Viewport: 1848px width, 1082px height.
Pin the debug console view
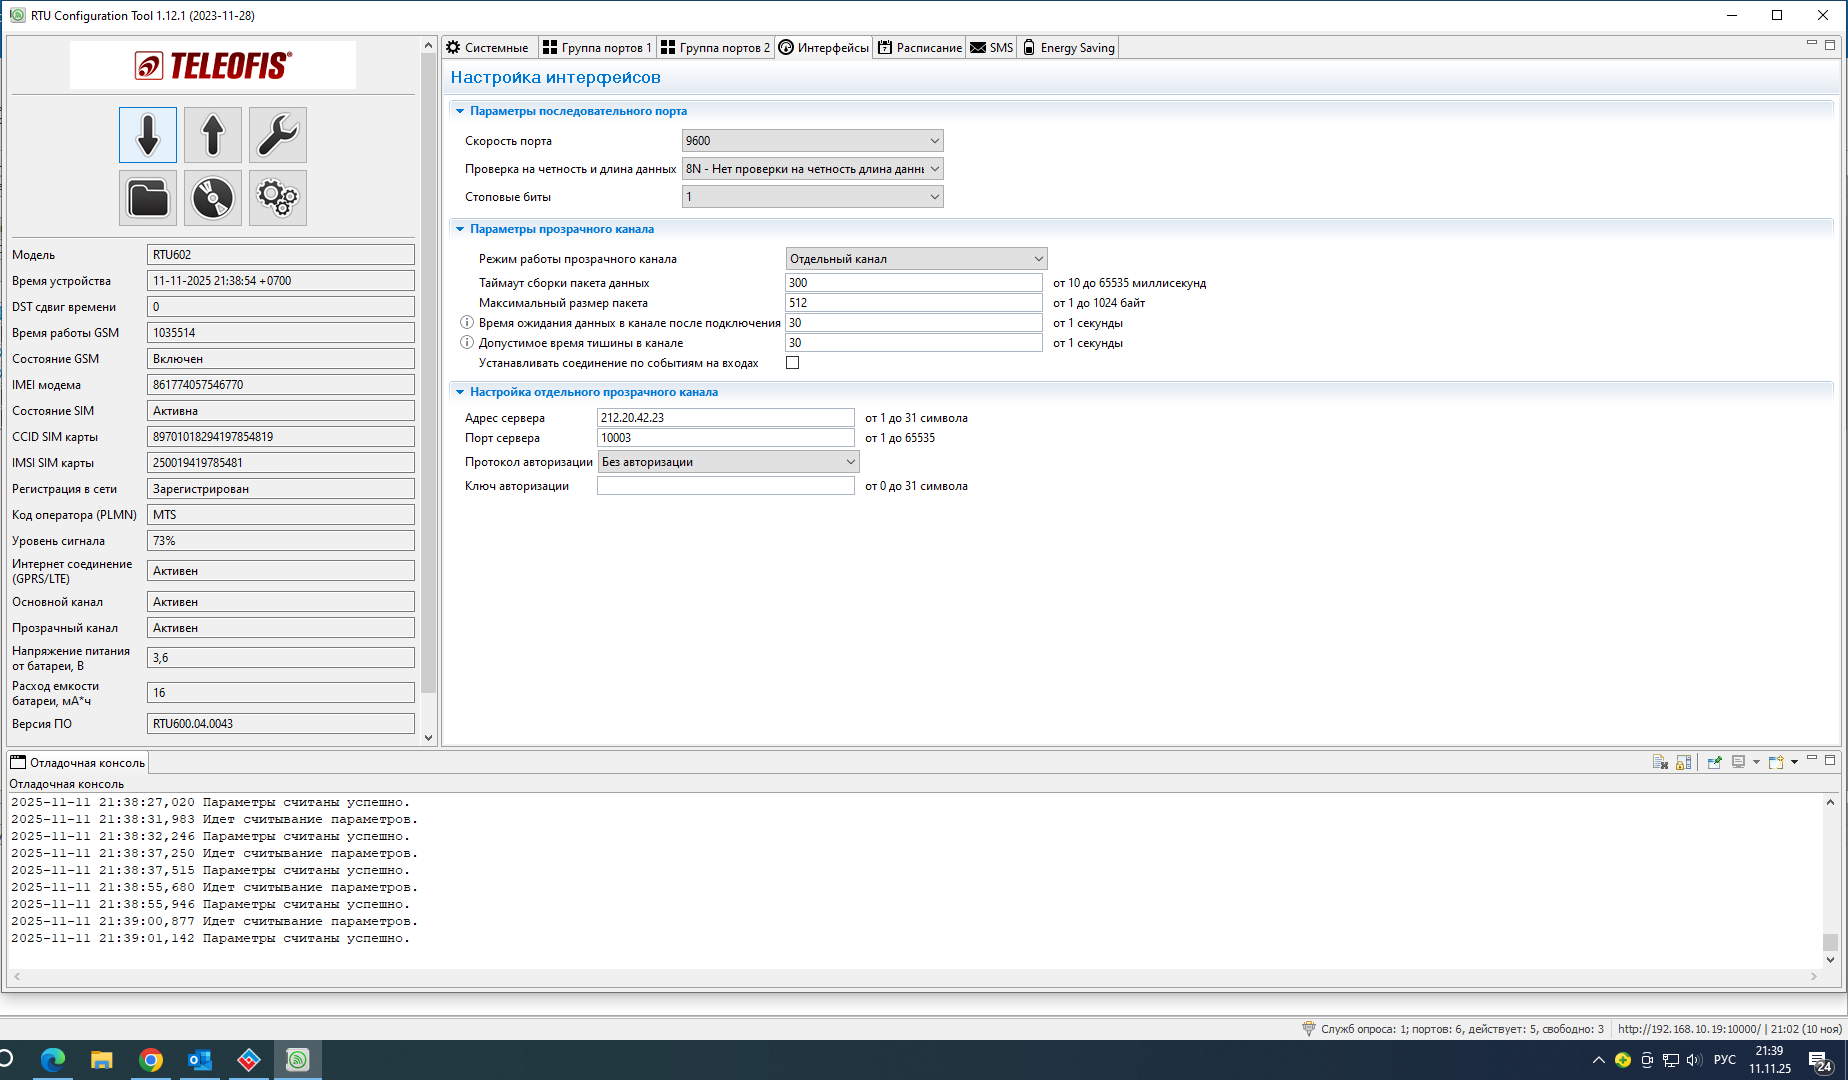(x=1714, y=762)
